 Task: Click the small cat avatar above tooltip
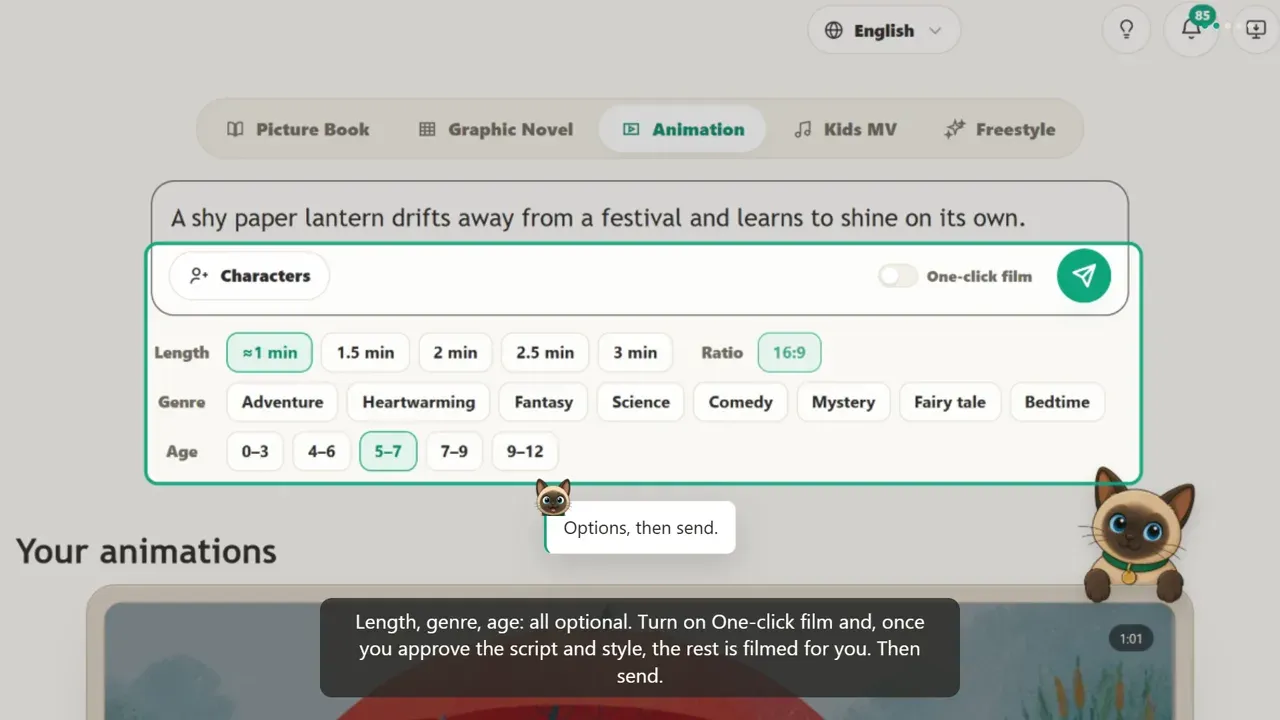click(x=553, y=497)
